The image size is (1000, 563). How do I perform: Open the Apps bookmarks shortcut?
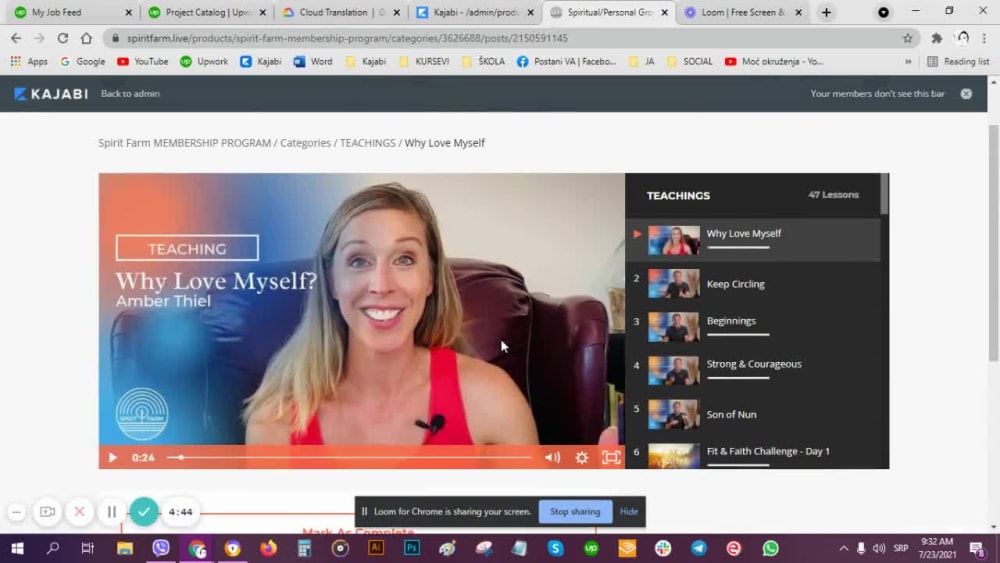coord(29,61)
